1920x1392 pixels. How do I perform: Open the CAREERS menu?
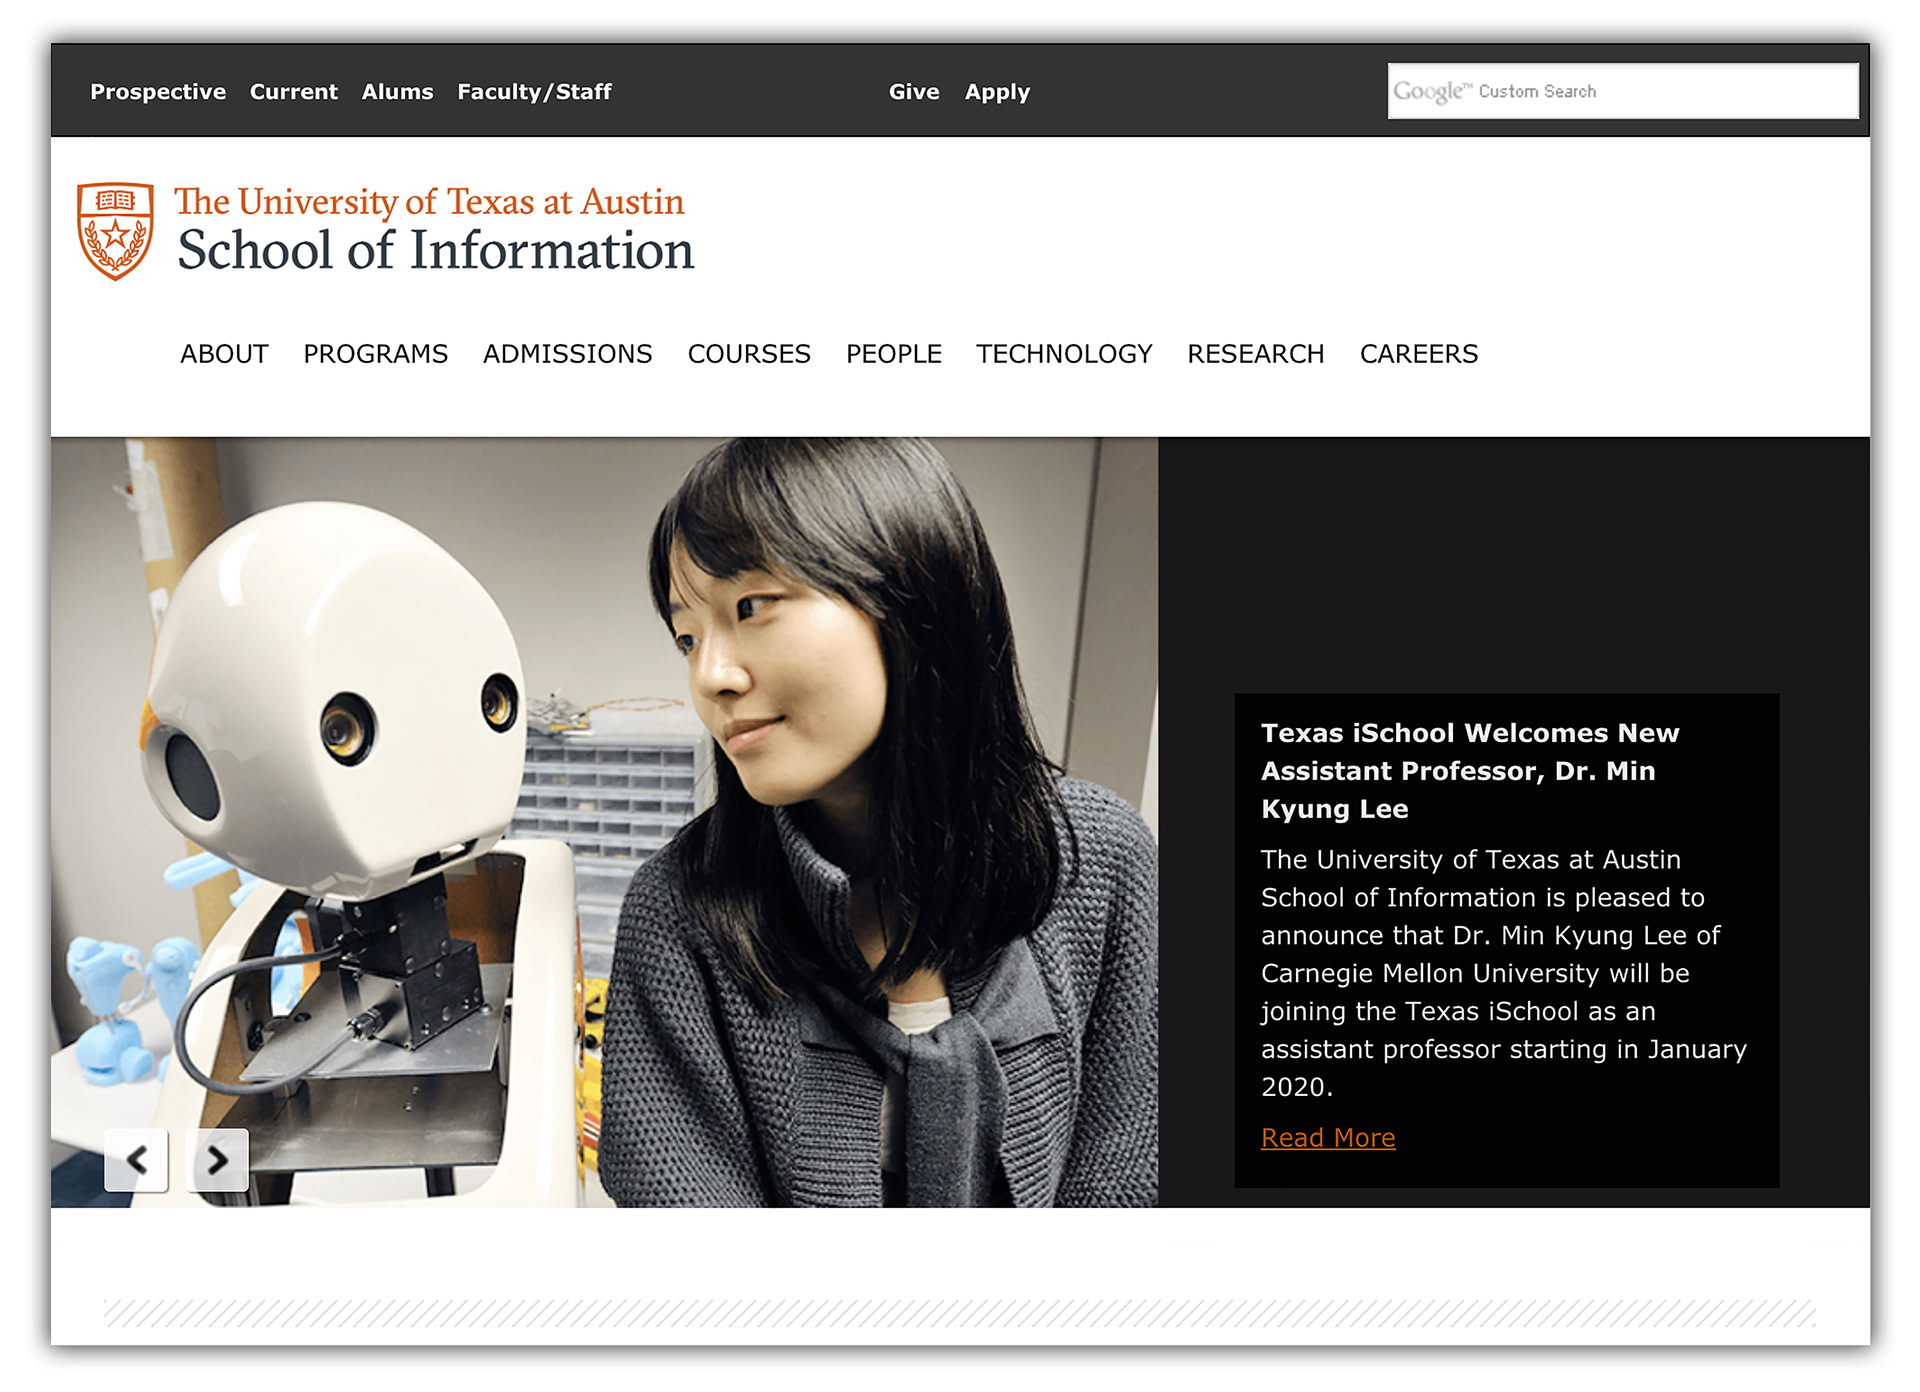(x=1418, y=354)
